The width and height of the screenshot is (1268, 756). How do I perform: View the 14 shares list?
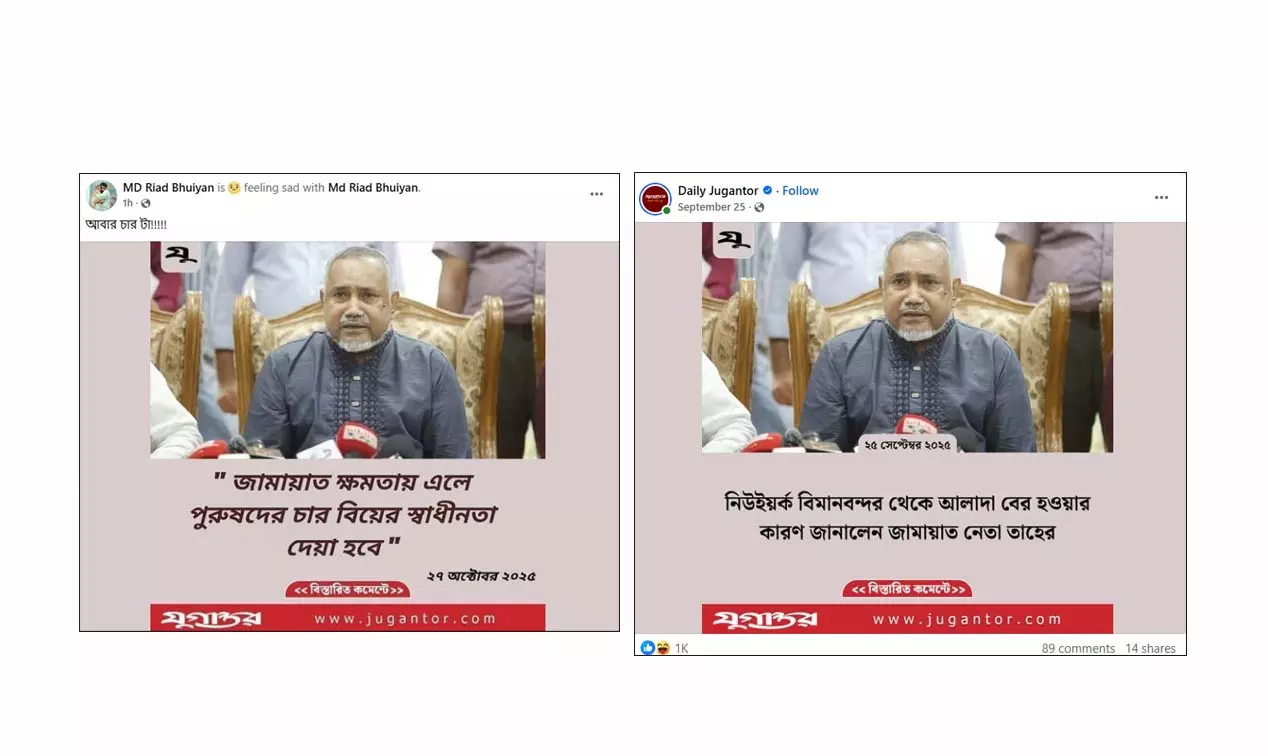click(1150, 648)
